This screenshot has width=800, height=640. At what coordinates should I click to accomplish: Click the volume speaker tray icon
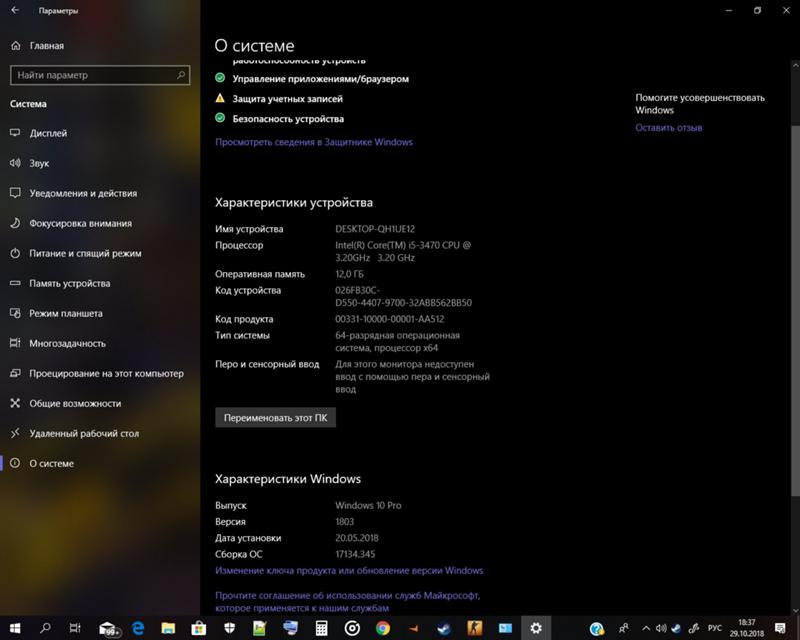point(661,628)
